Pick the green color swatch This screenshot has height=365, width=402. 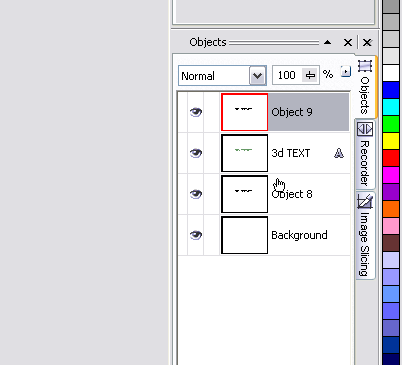pos(391,124)
